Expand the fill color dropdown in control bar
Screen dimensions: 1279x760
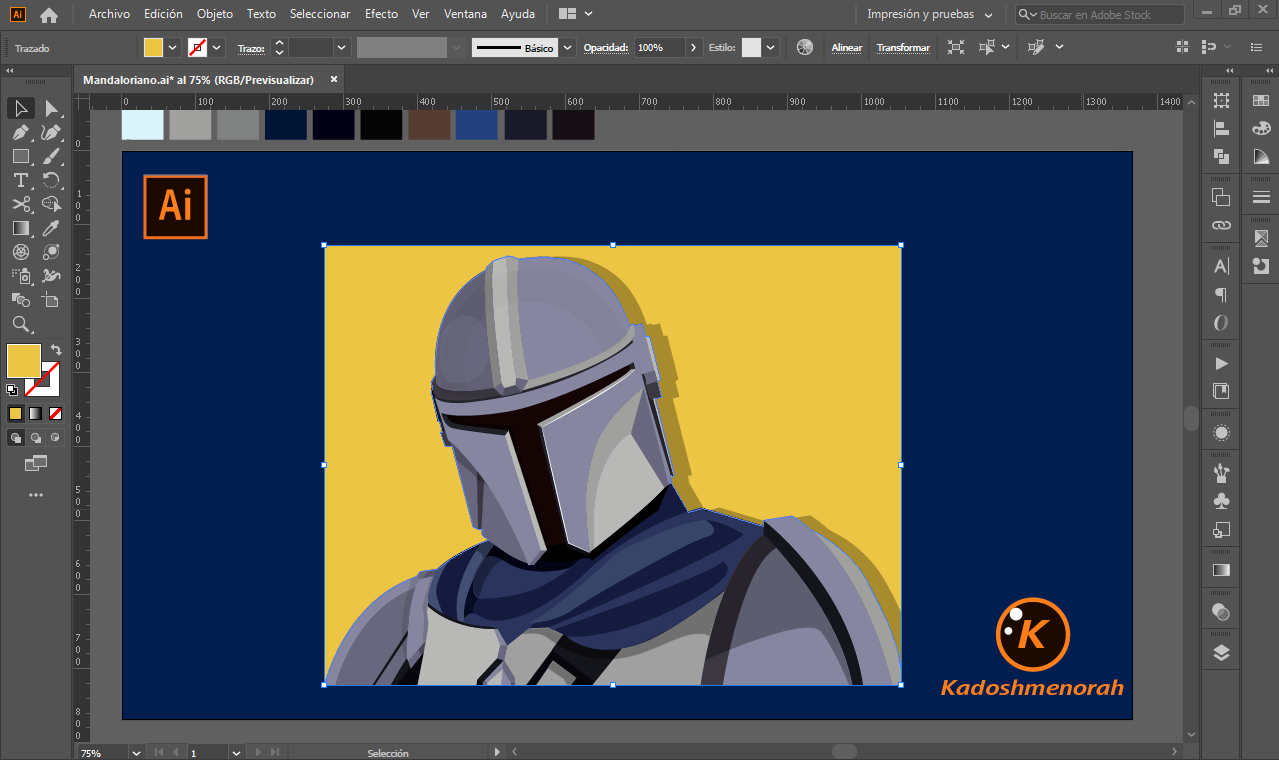tap(173, 47)
